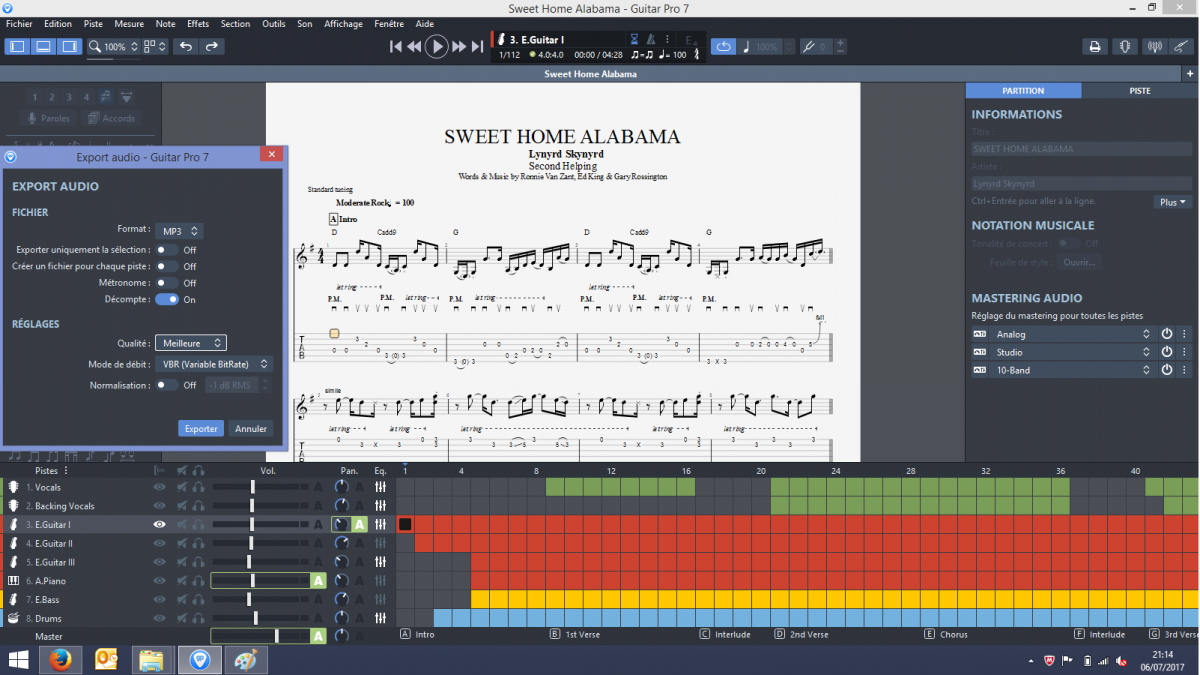Screen dimensions: 1200x675
Task: Show the E.Bass track with its eye icon
Action: pyautogui.click(x=159, y=599)
